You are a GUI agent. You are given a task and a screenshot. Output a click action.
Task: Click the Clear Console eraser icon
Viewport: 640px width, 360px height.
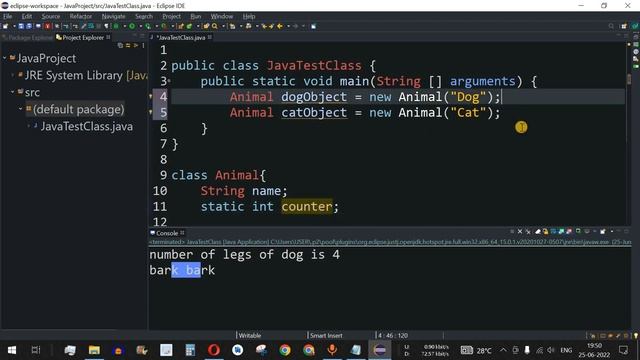coord(538,231)
